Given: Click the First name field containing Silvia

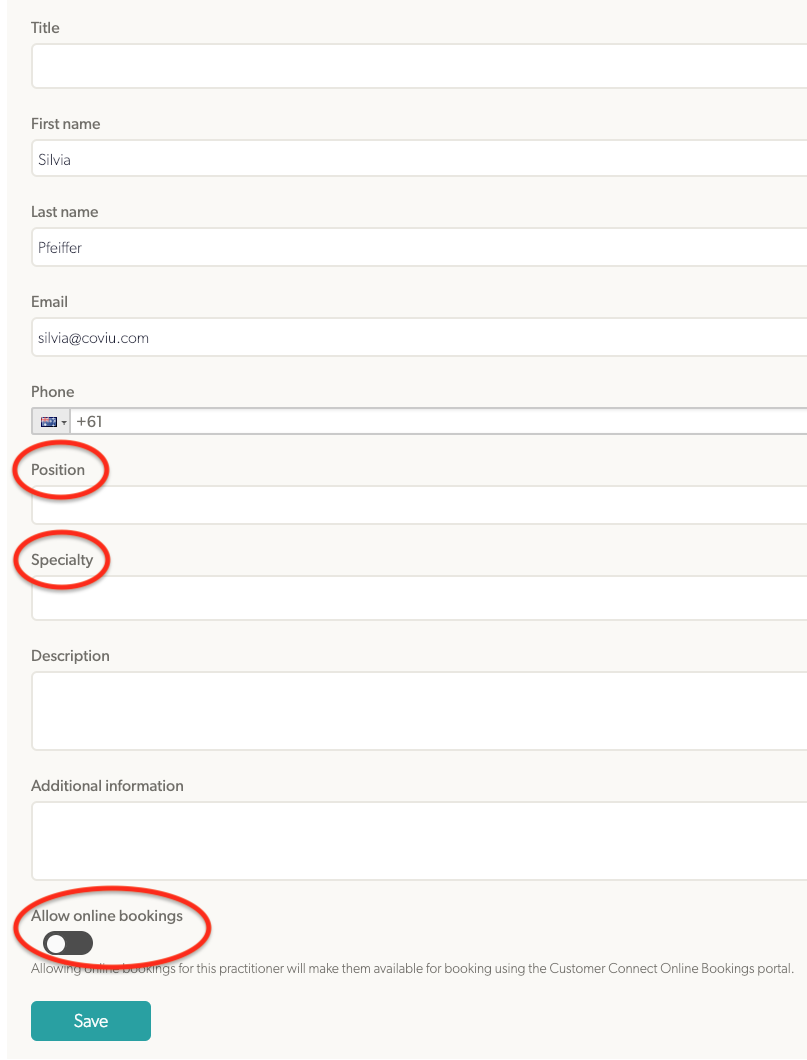Looking at the screenshot, I should click(x=419, y=159).
